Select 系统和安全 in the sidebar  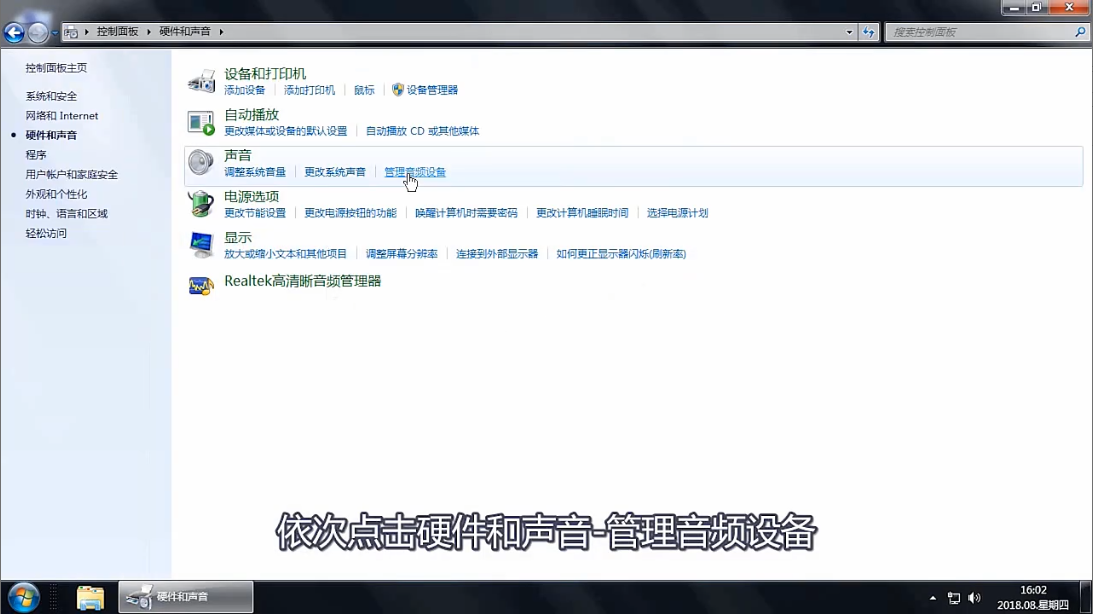[52, 96]
